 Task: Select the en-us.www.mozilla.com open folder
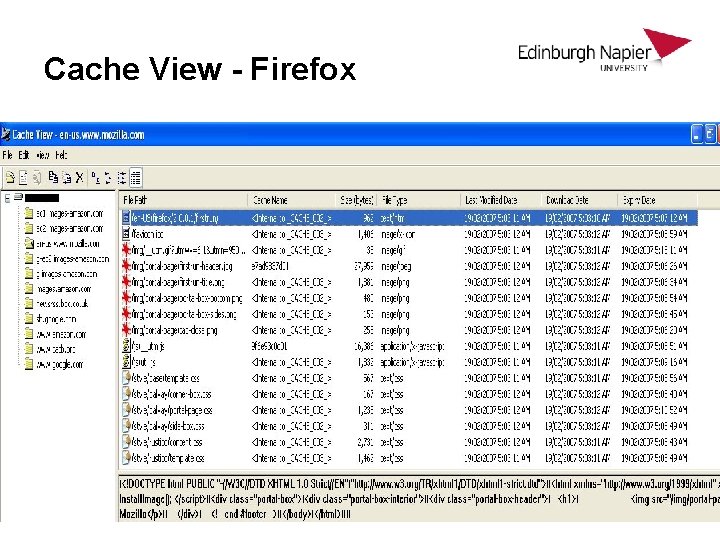point(62,244)
